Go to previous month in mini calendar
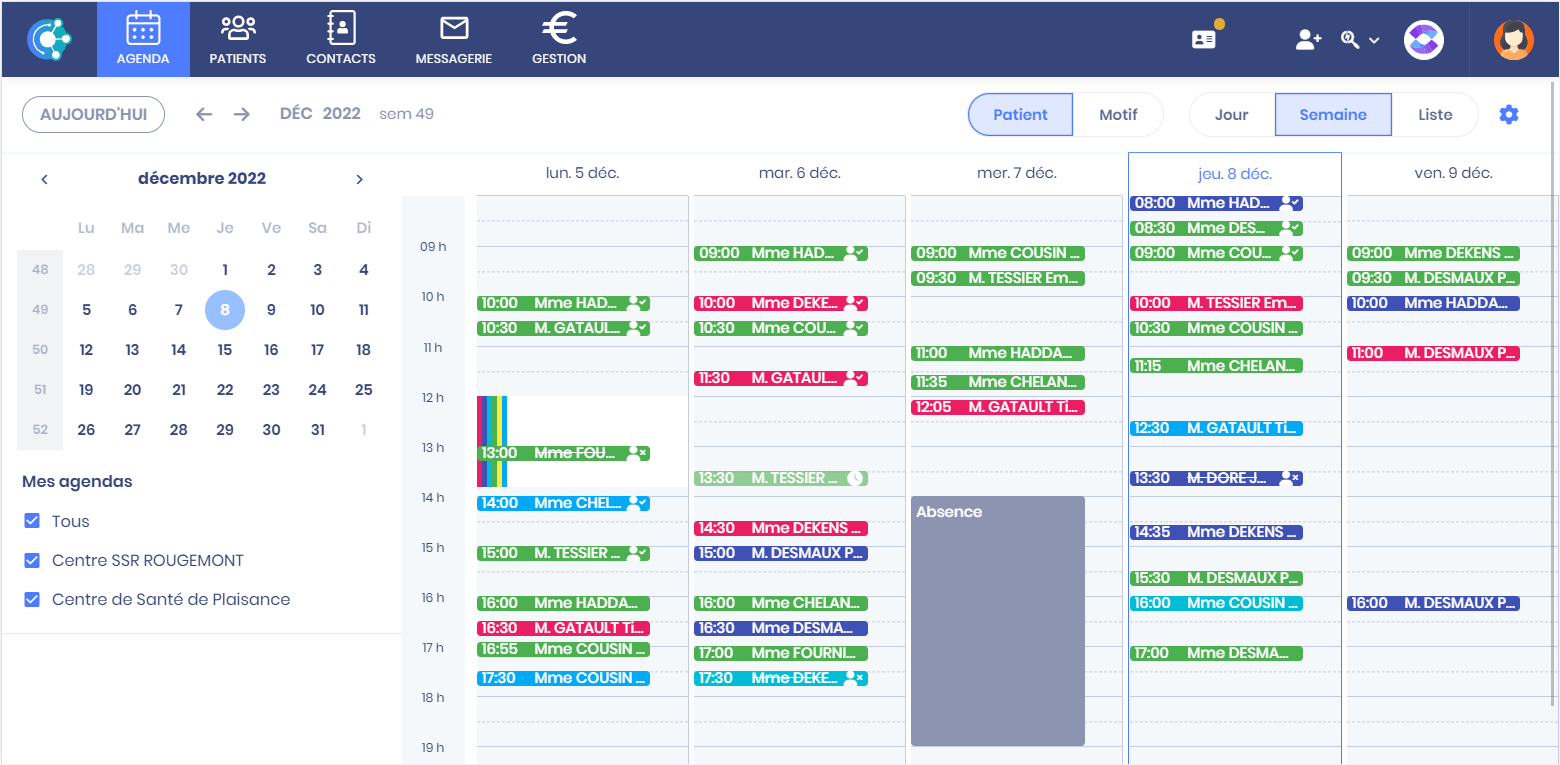Image resolution: width=1560 pixels, height=765 pixels. click(x=44, y=179)
